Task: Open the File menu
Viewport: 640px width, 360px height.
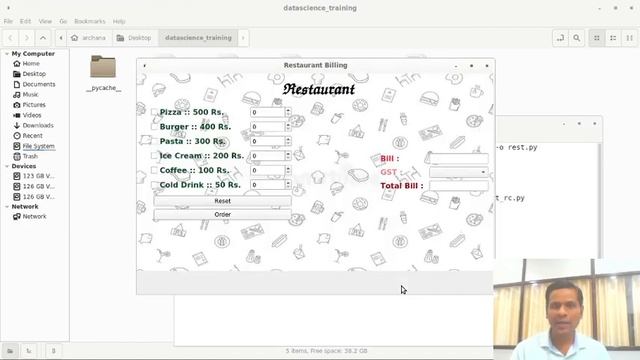Action: click(8, 21)
